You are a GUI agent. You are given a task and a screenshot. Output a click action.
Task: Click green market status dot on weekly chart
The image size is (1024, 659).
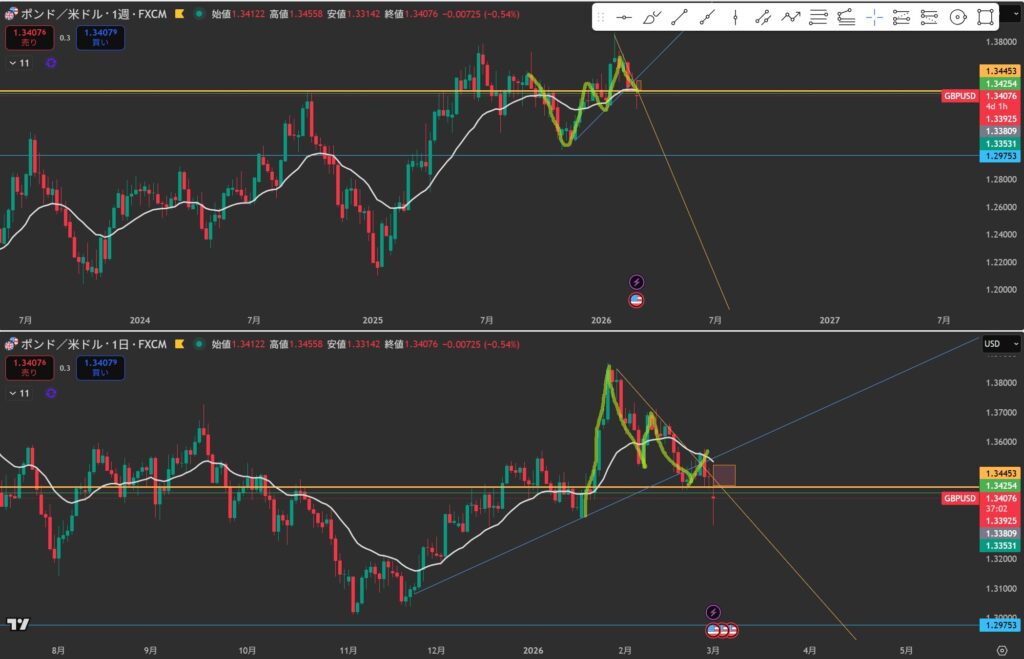(x=199, y=15)
